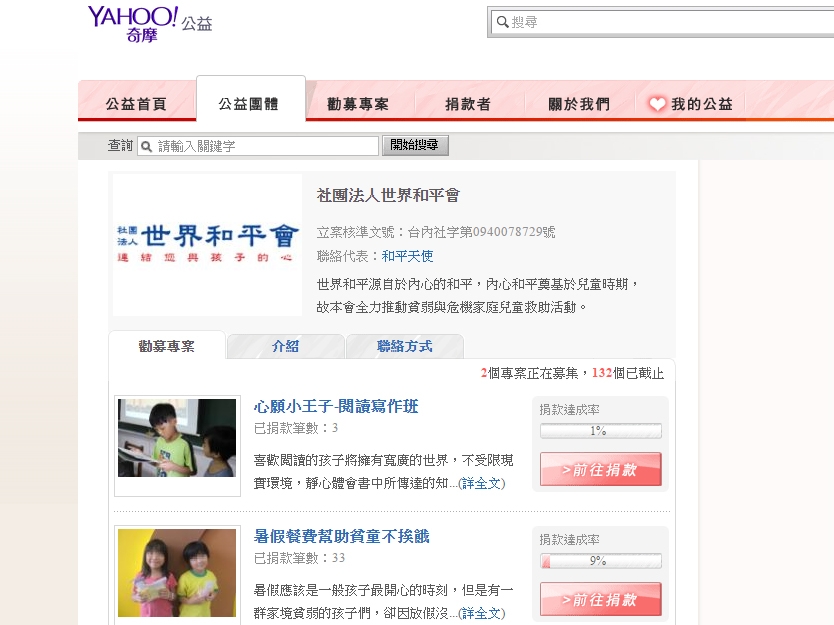Click the 2個專案正在募集 status text
The image size is (834, 625).
530,373
